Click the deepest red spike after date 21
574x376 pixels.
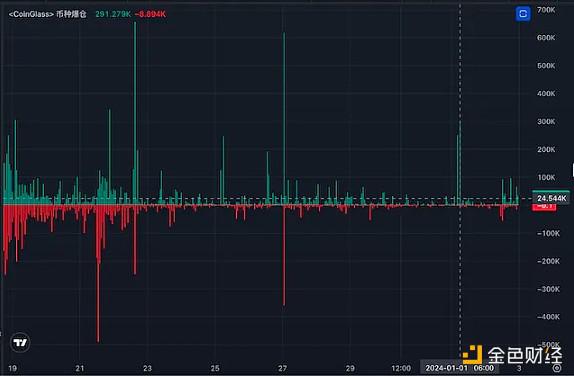point(98,273)
